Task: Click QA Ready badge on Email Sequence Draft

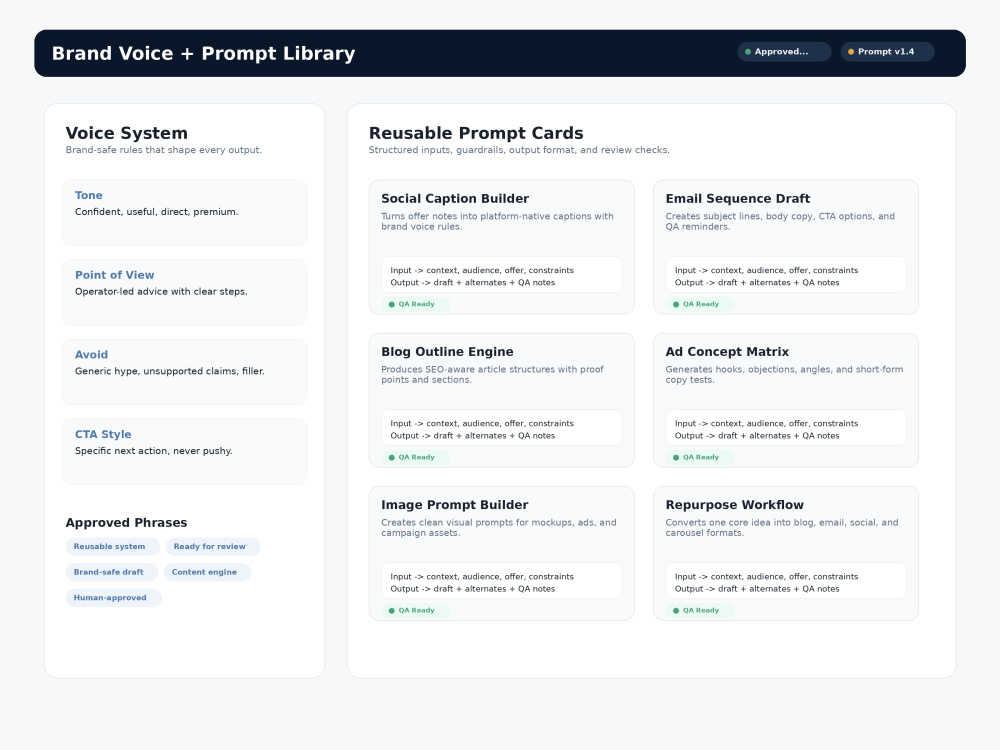Action: click(700, 304)
